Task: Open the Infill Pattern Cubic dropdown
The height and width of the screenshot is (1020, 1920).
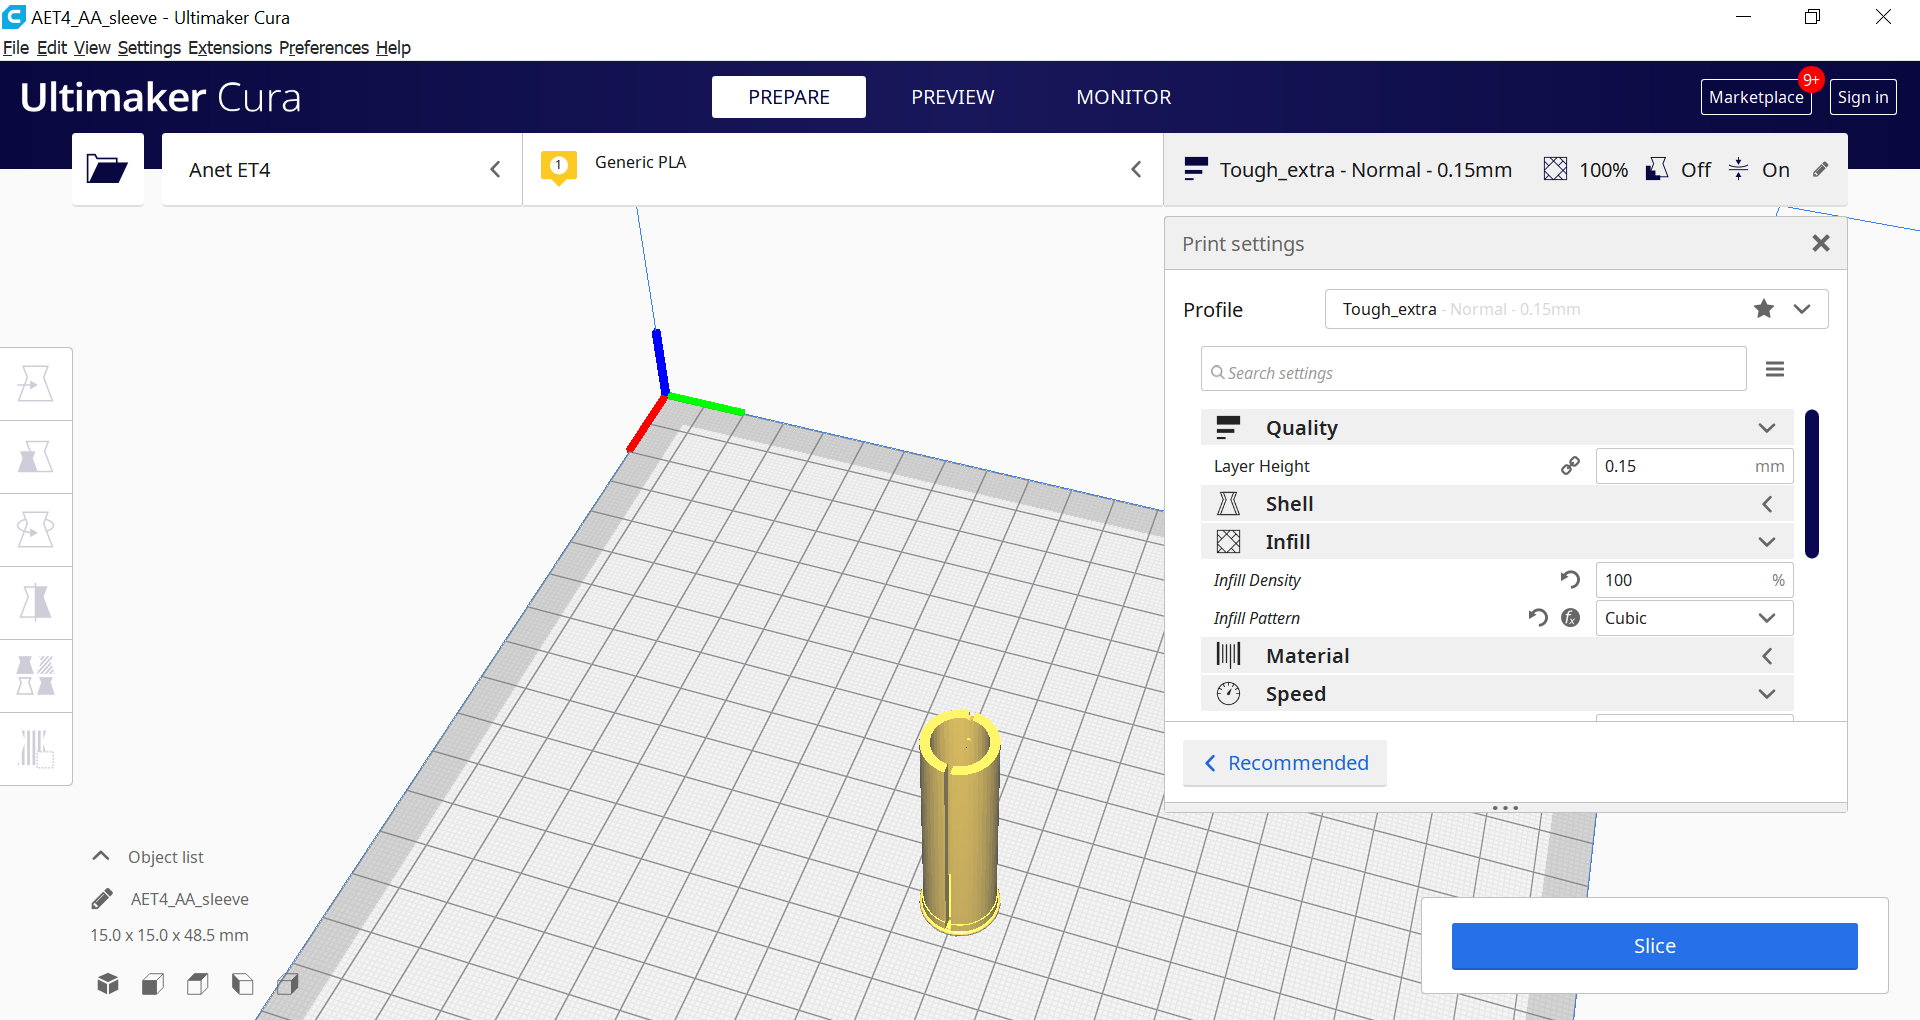Action: tap(1694, 618)
